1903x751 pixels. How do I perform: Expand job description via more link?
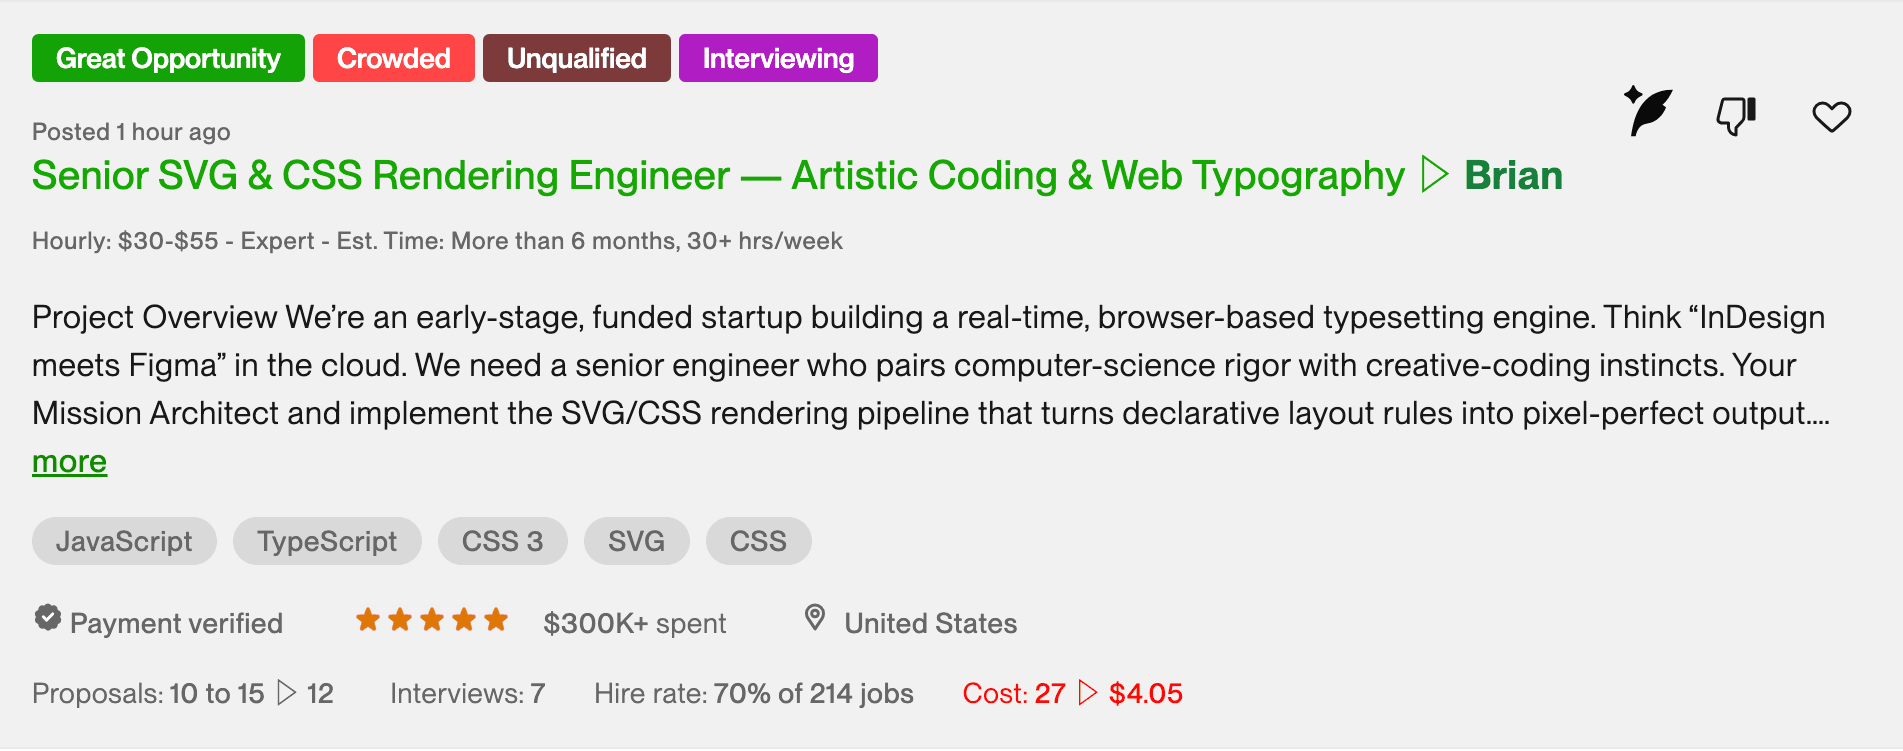(69, 462)
